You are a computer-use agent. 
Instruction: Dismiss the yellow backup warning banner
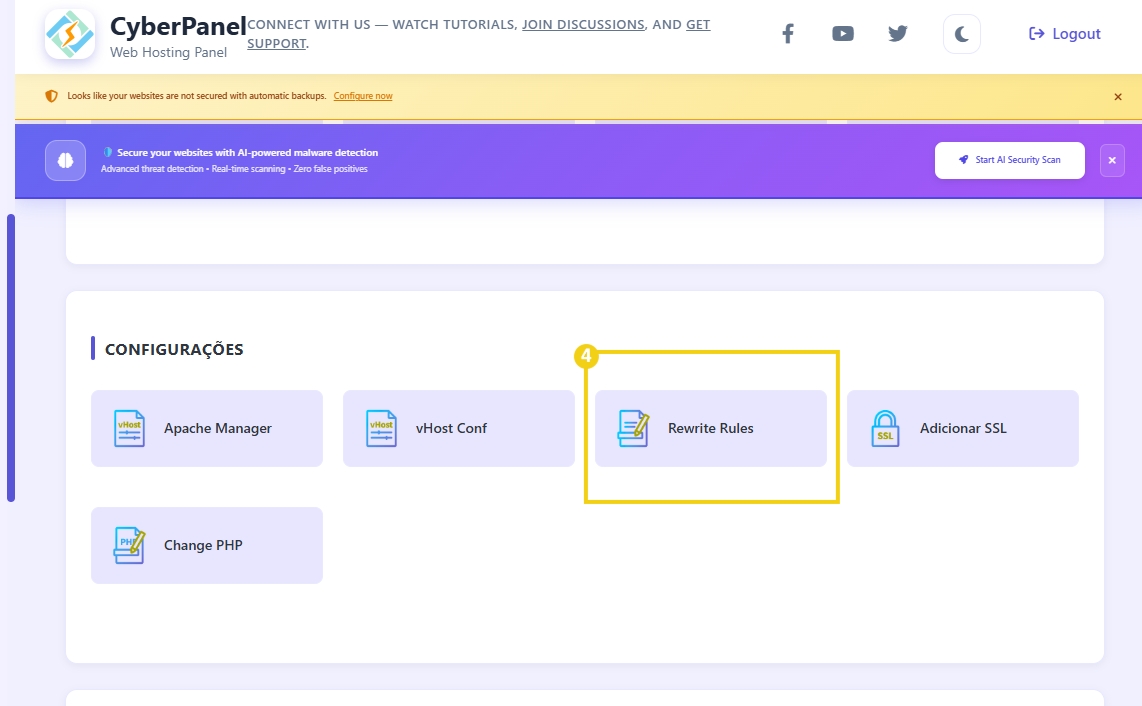(x=1117, y=96)
